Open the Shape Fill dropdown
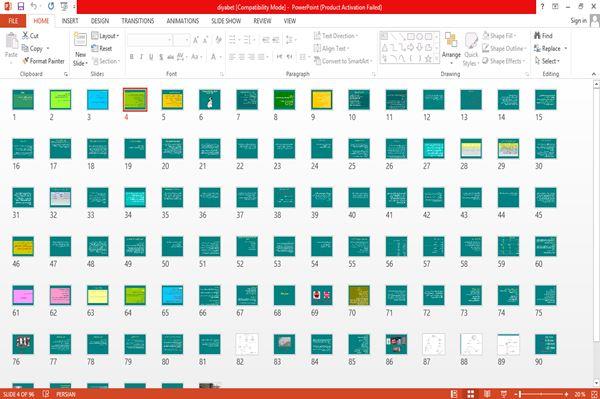The height and width of the screenshot is (399, 600). (499, 36)
